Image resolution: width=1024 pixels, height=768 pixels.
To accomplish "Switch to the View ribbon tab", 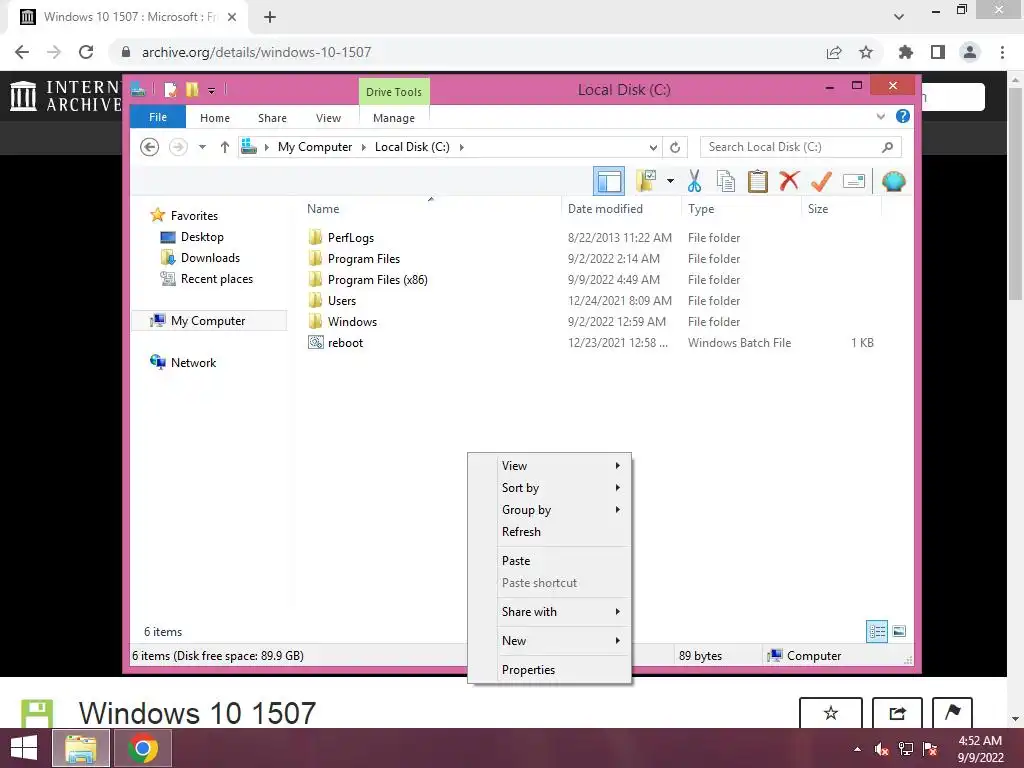I will (x=328, y=118).
